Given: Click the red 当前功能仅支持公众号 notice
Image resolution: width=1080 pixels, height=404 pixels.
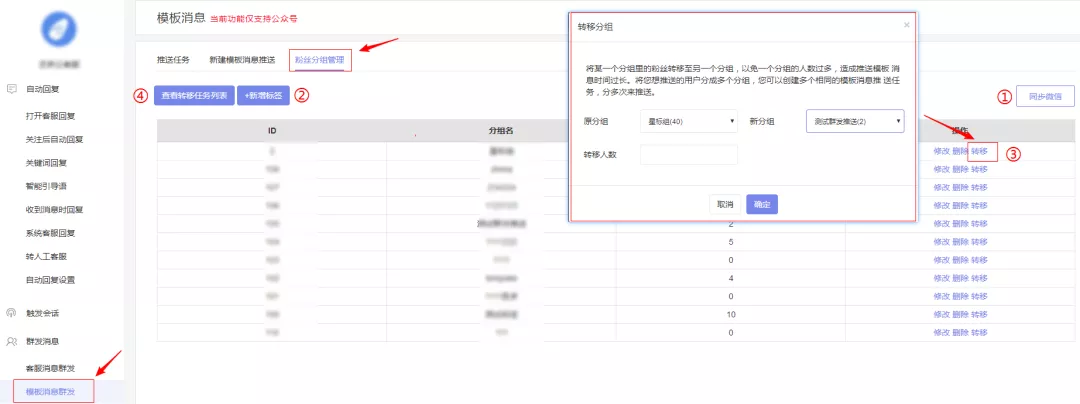Looking at the screenshot, I should coord(253,19).
